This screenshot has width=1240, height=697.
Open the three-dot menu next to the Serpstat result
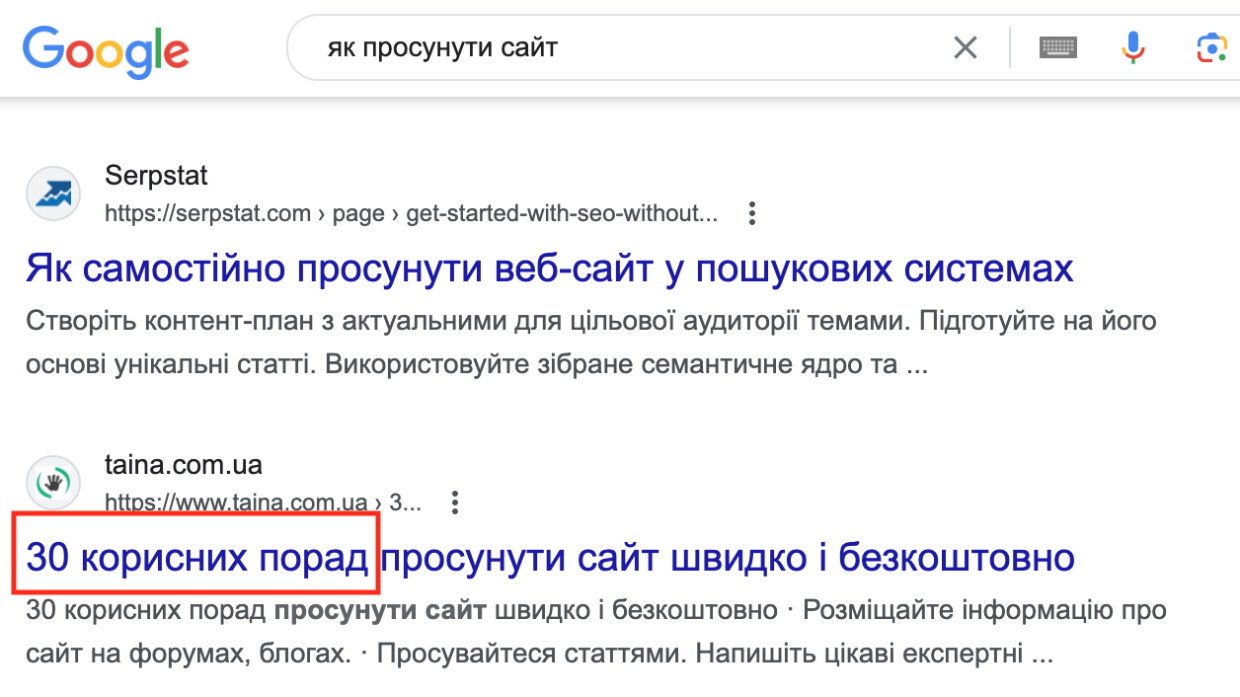(x=751, y=213)
